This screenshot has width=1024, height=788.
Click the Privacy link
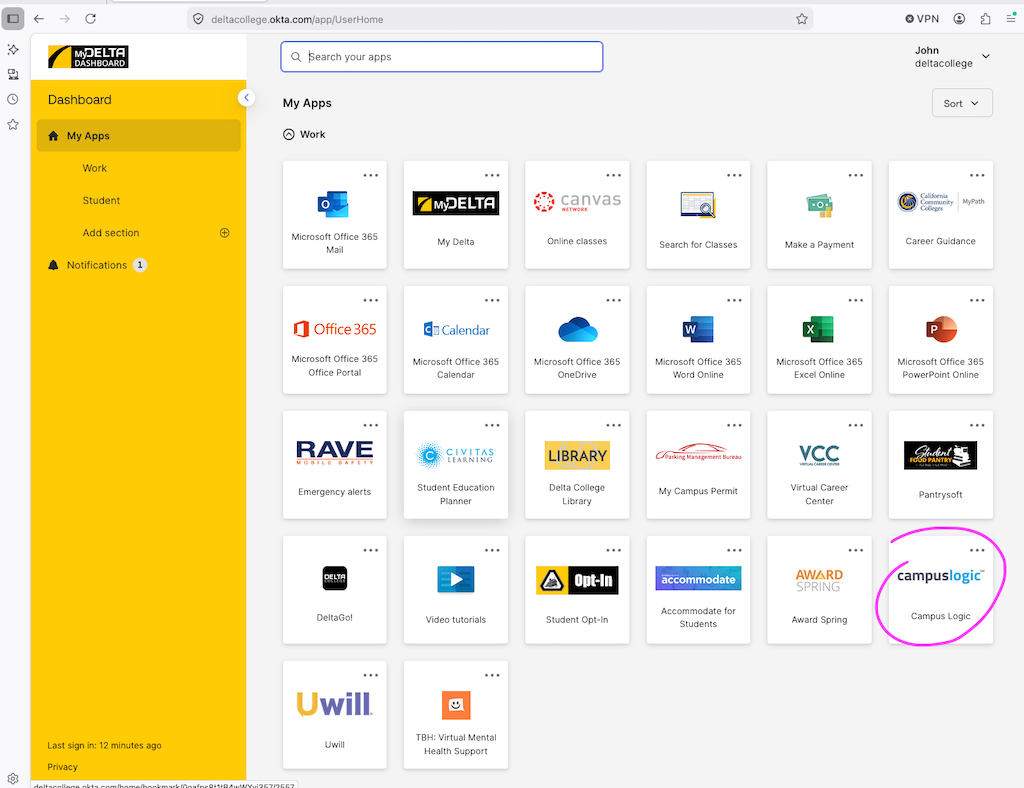point(62,767)
